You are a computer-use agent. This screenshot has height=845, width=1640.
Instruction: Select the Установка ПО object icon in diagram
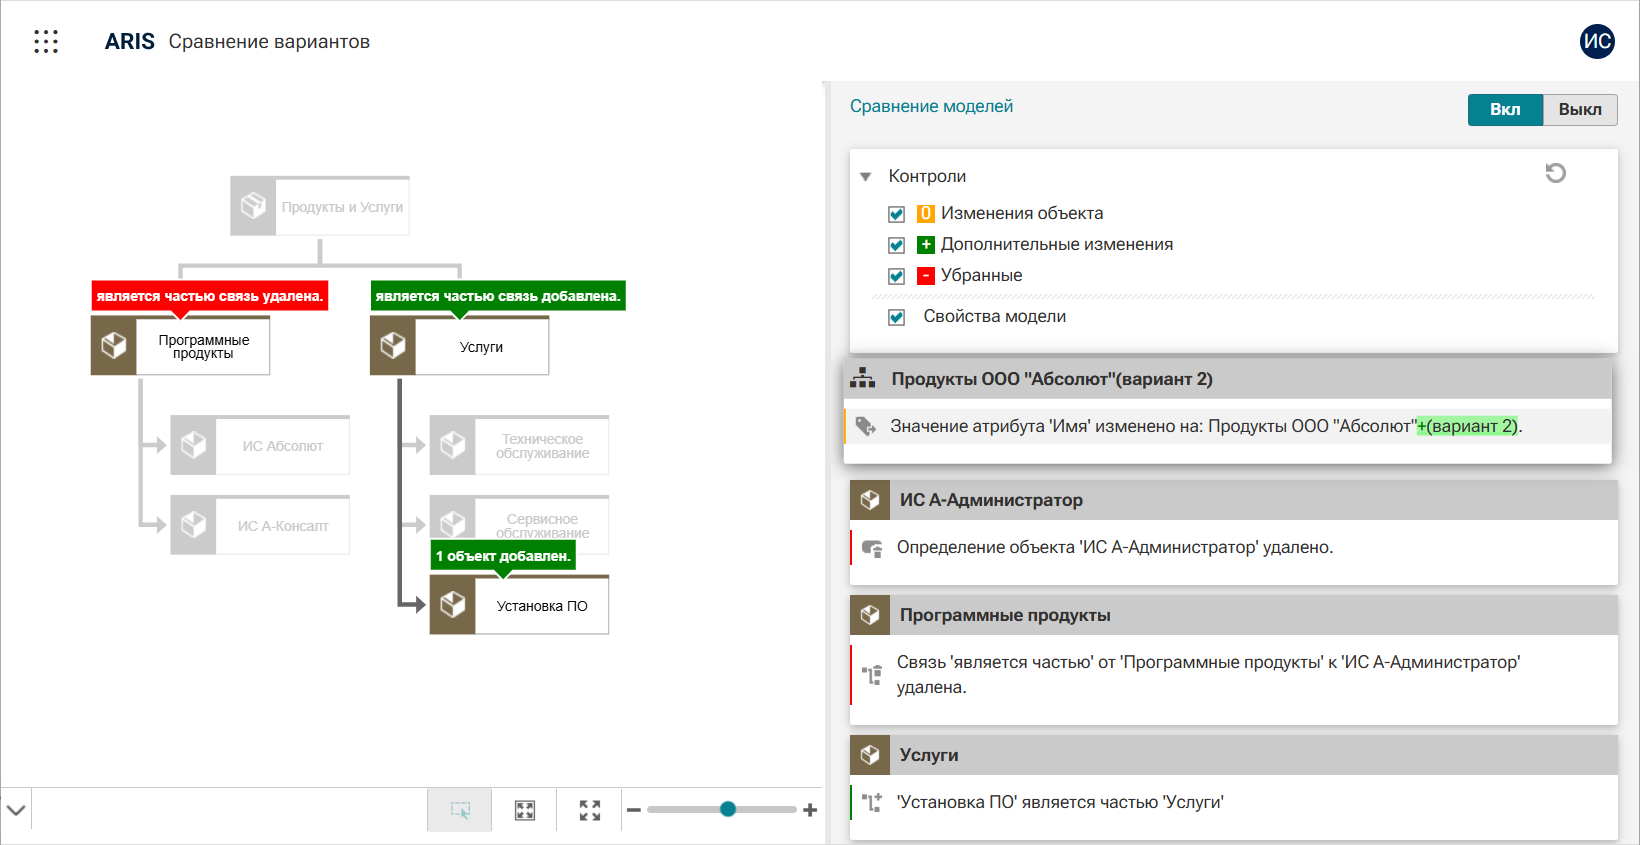tap(453, 605)
